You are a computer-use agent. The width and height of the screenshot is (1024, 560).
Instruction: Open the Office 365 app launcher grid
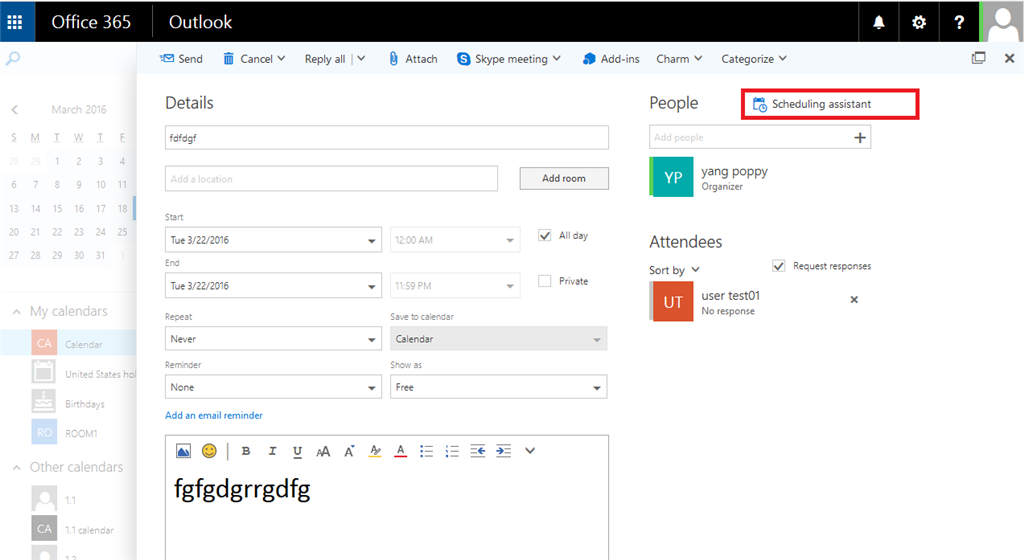(x=15, y=22)
